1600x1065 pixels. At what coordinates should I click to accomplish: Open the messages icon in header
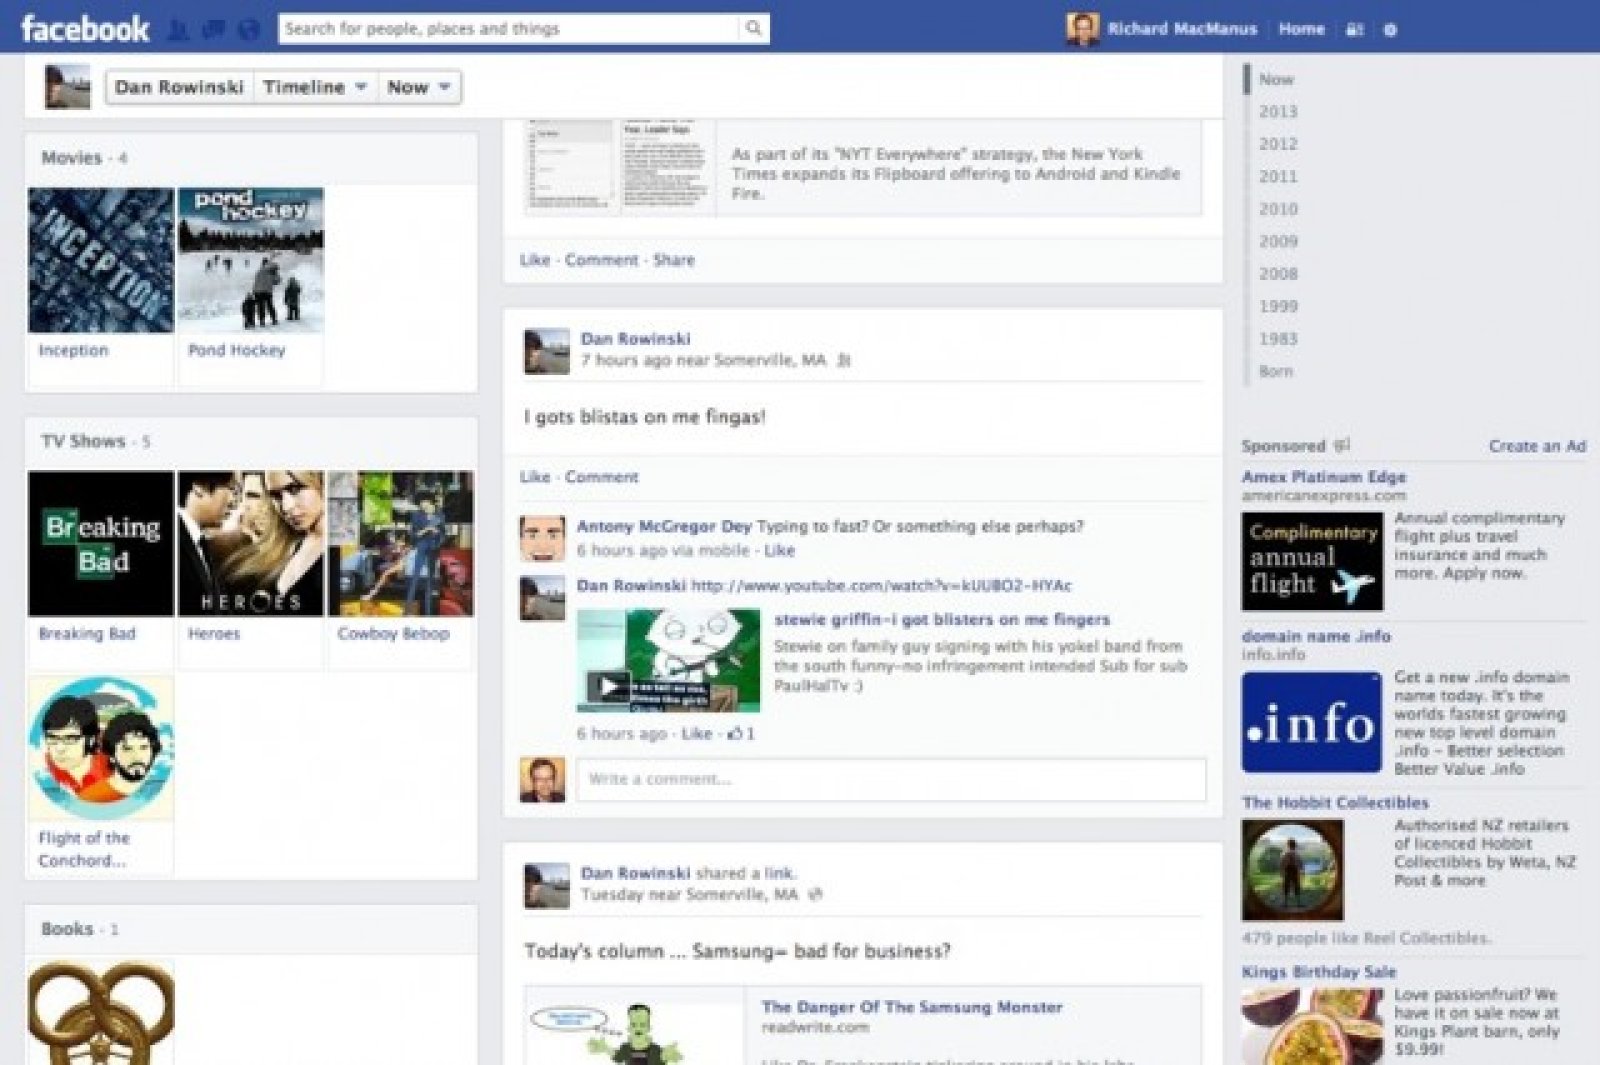click(x=213, y=30)
